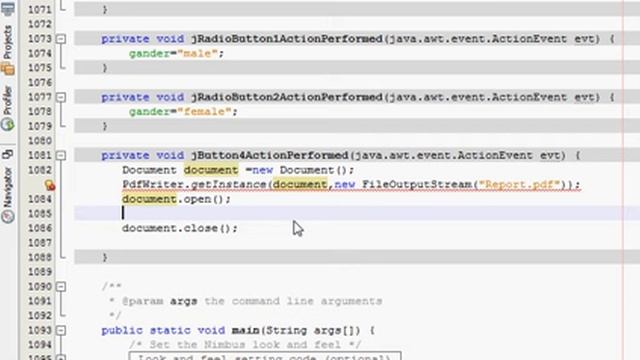The image size is (640, 360).
Task: Click the "male" string literal
Action: 197,53
